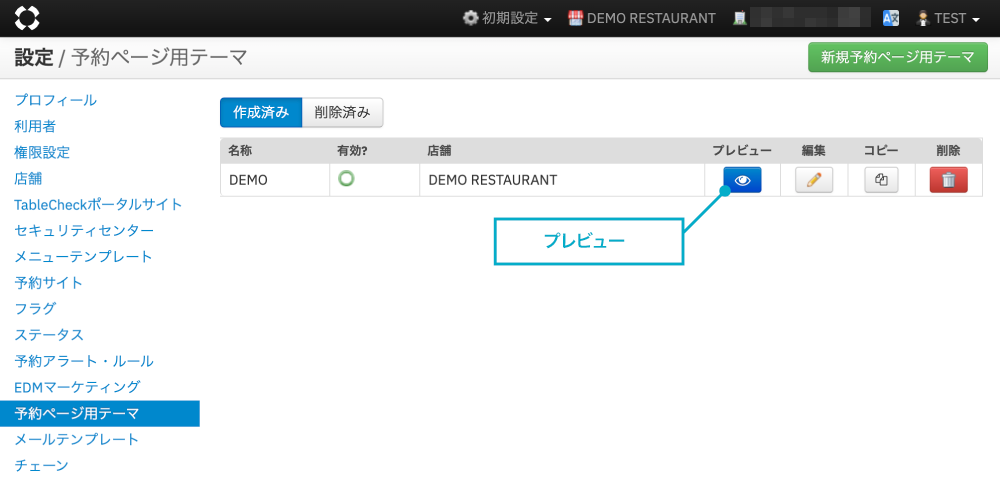
Task: Click the TableCheck logo icon
Action: [28, 18]
